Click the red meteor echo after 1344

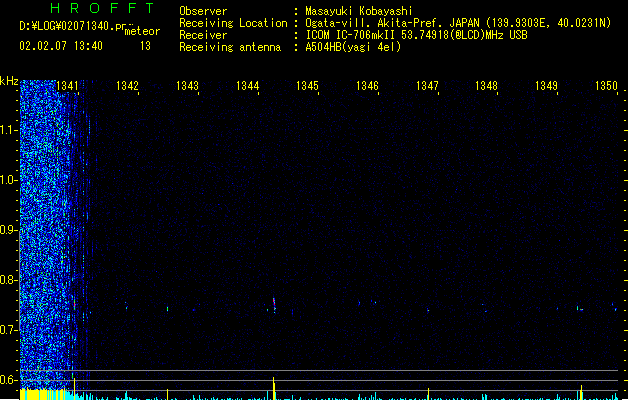(x=274, y=304)
